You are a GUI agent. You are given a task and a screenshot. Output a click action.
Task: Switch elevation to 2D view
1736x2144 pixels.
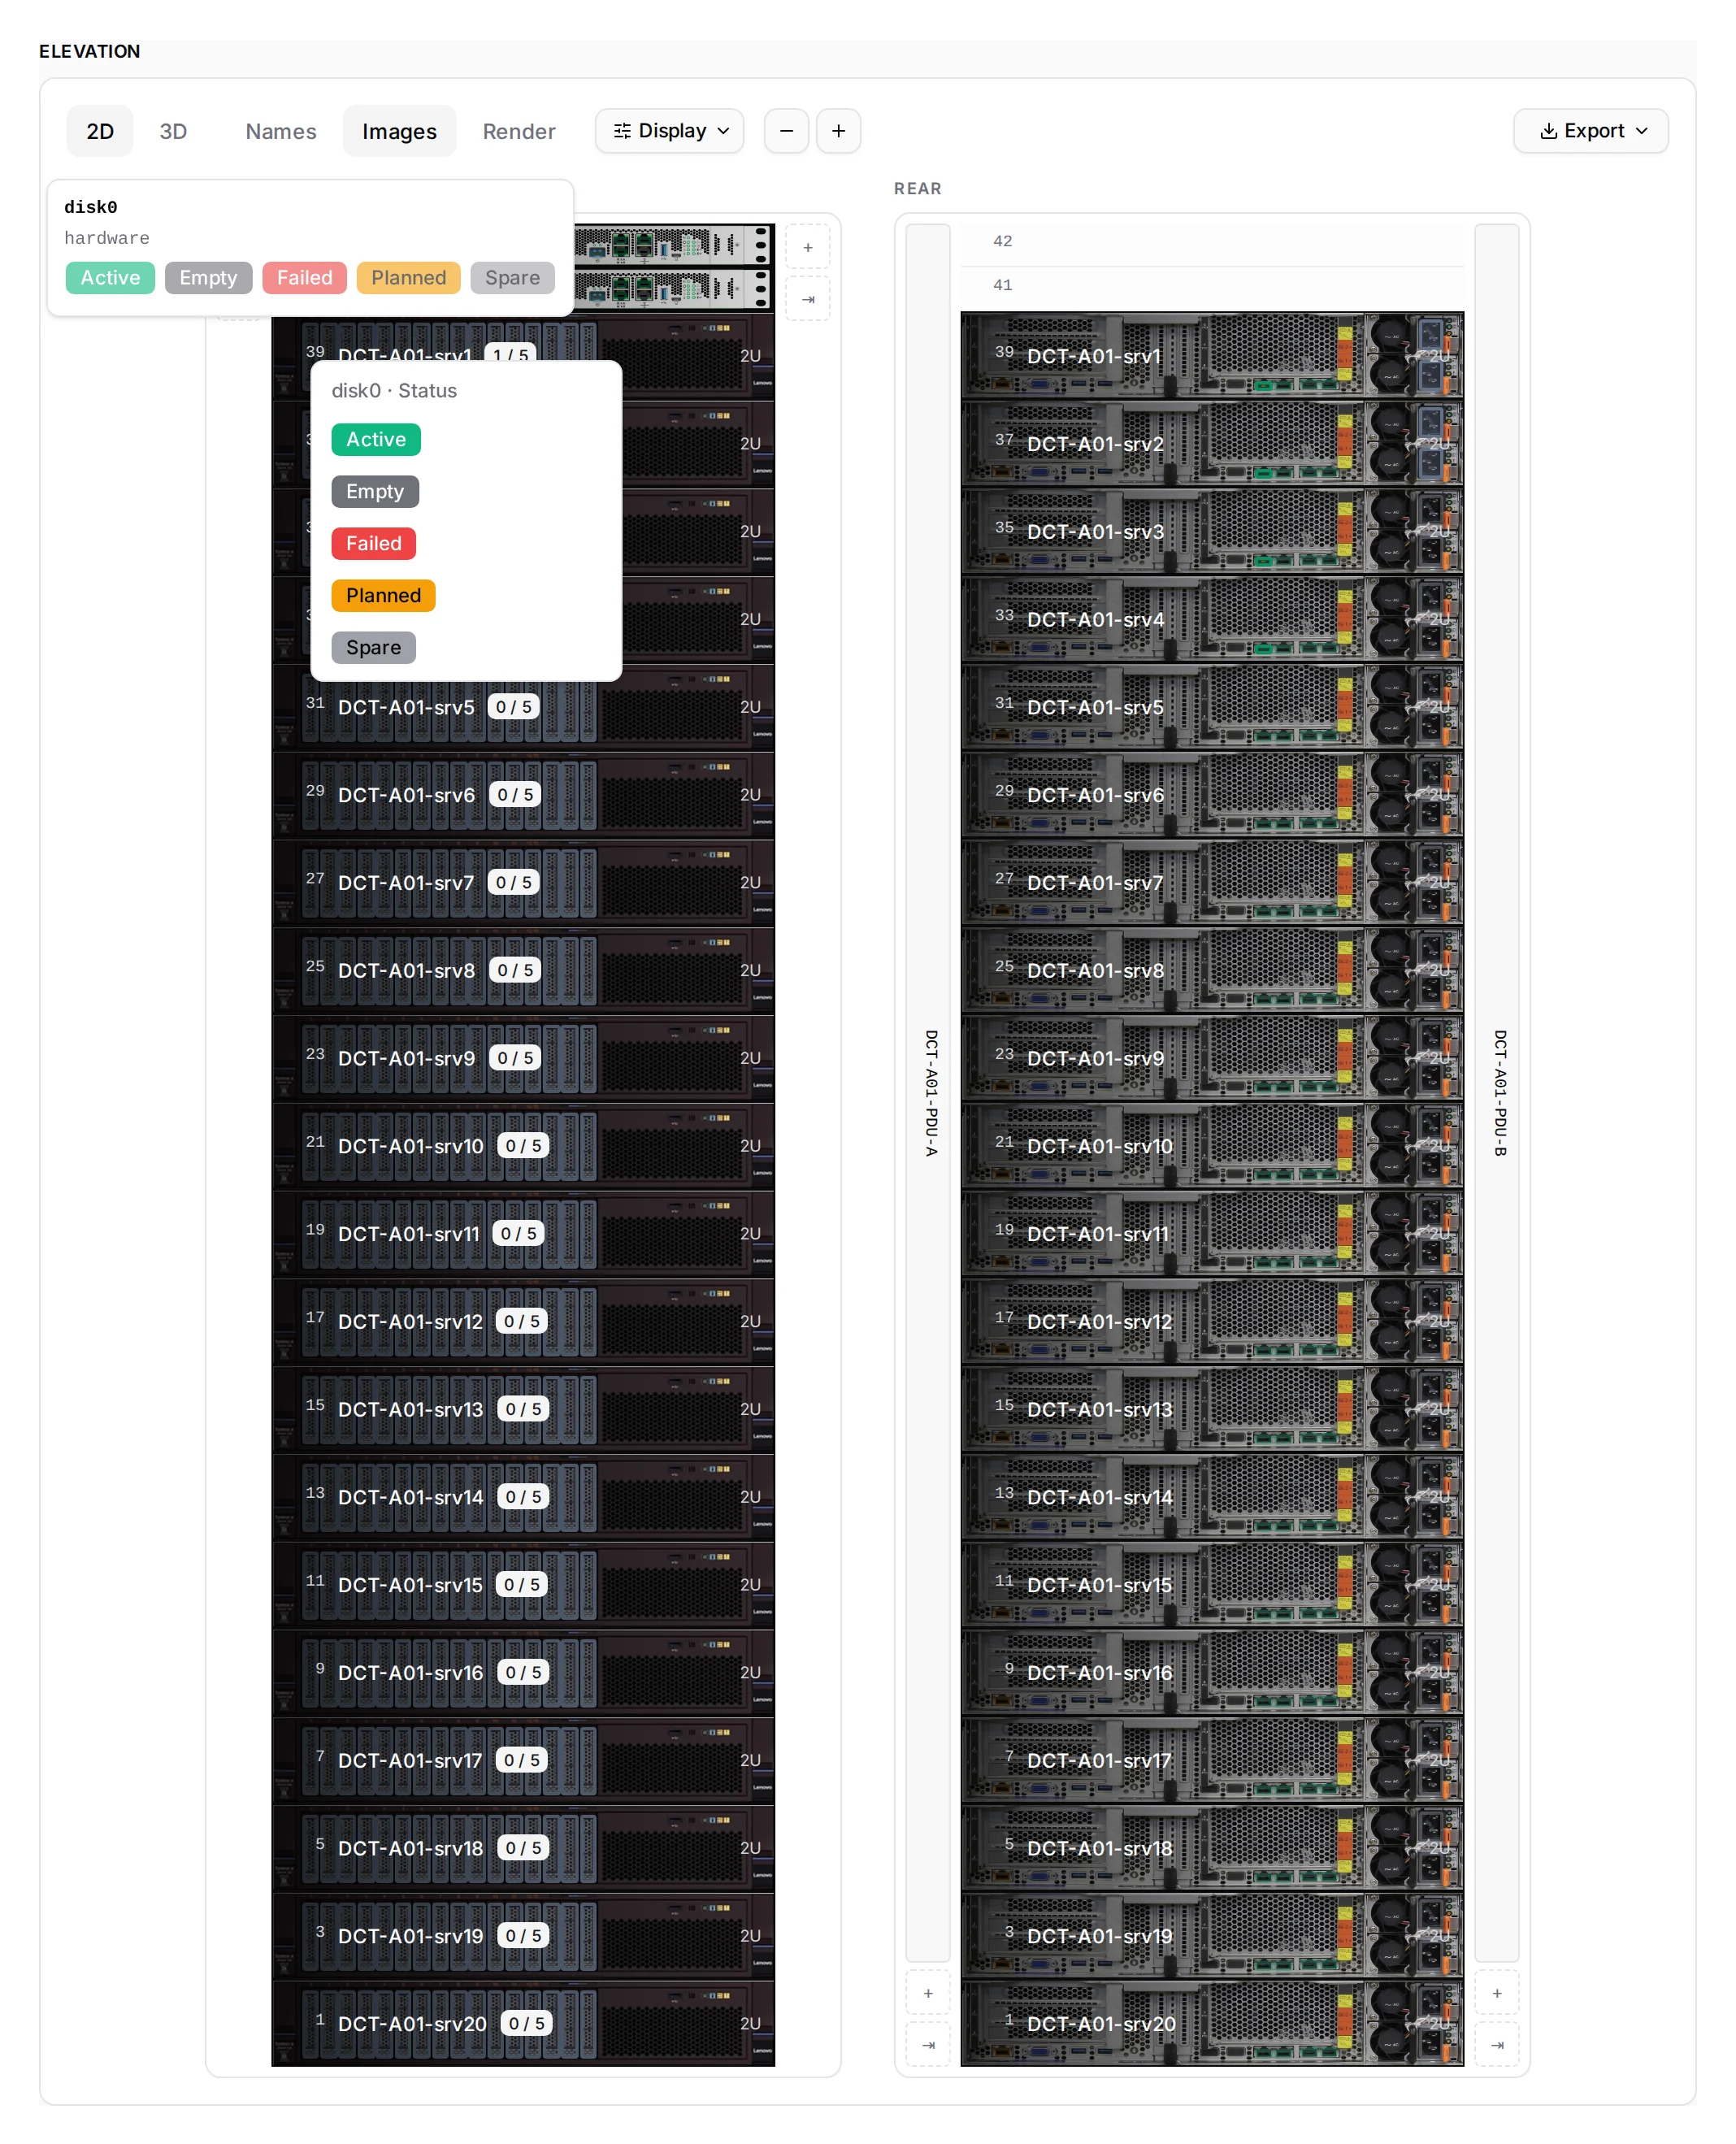coord(100,131)
